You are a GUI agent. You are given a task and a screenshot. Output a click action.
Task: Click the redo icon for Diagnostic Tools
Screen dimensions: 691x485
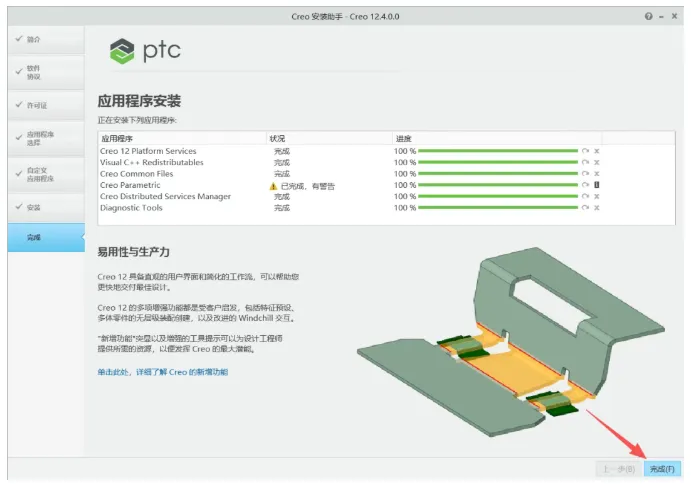(x=585, y=208)
